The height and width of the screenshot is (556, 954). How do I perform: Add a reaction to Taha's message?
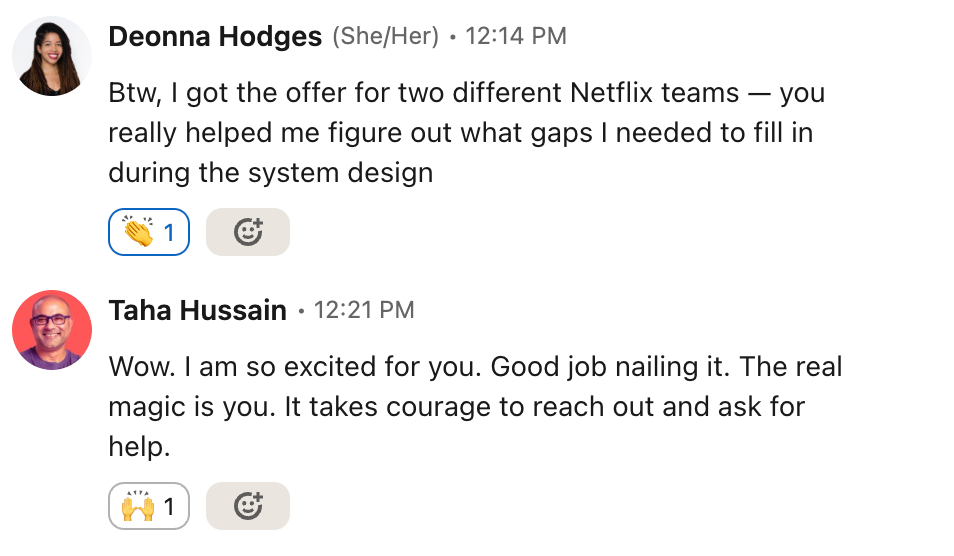pos(247,507)
